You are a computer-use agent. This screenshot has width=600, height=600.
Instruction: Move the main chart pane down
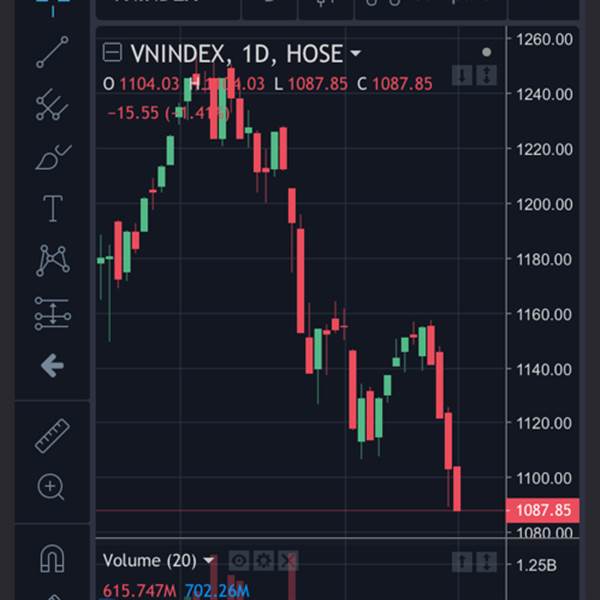(462, 75)
